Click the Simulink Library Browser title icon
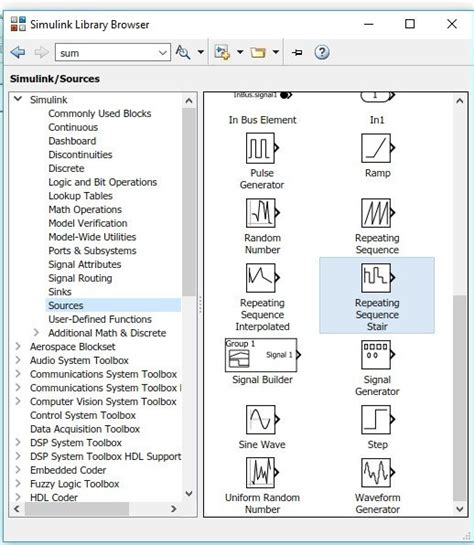This screenshot has width=474, height=545. click(x=18, y=24)
